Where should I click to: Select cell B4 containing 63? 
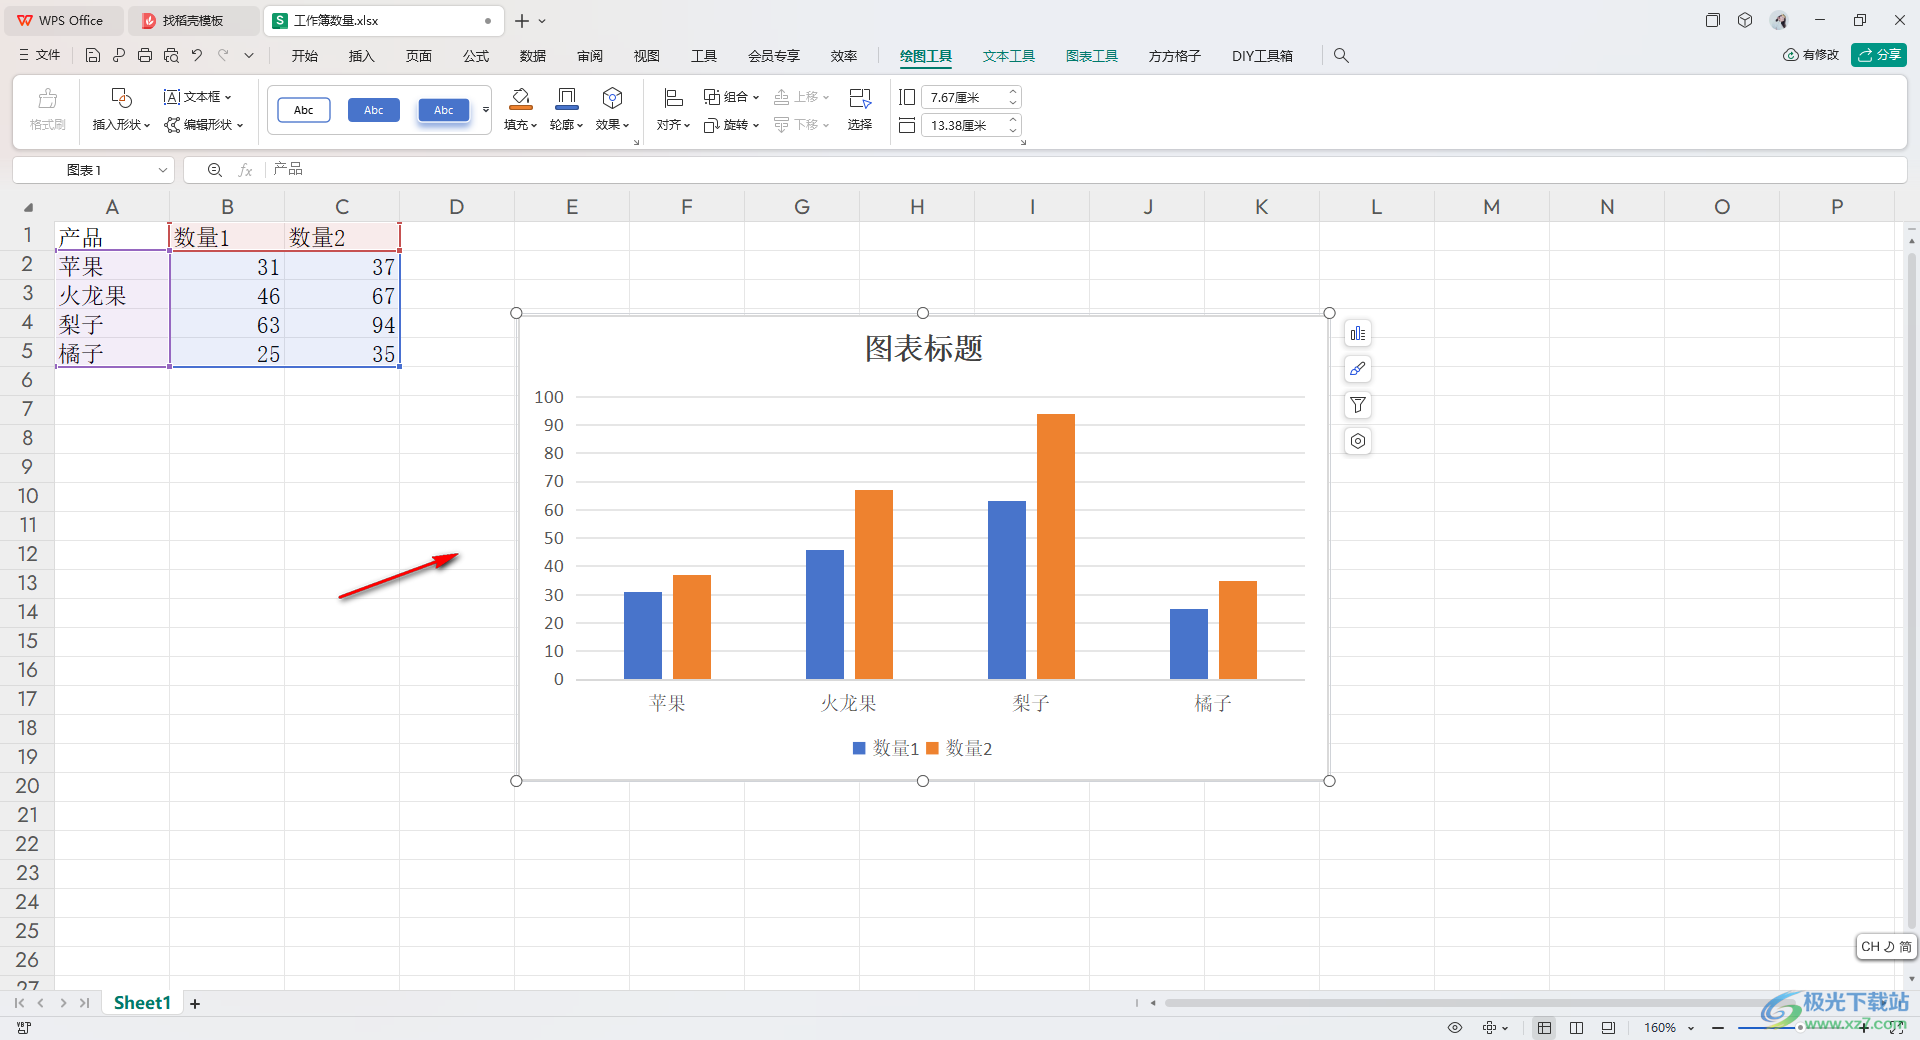pos(227,325)
